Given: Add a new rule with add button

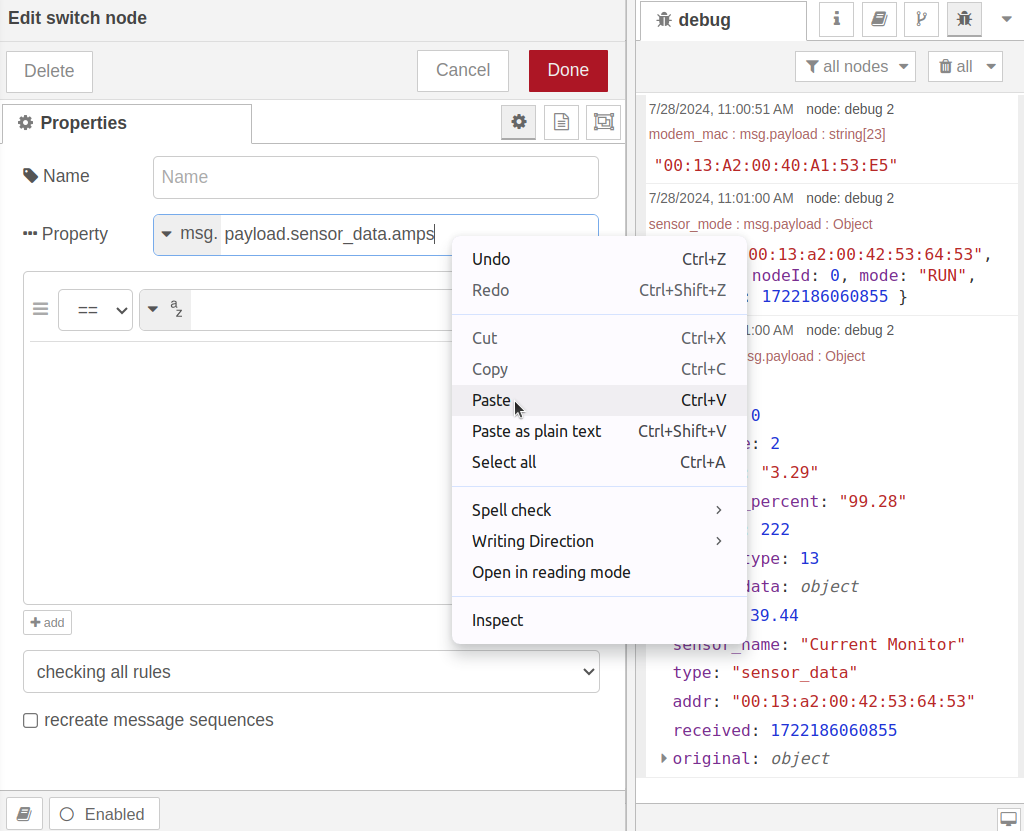Looking at the screenshot, I should coord(48,623).
